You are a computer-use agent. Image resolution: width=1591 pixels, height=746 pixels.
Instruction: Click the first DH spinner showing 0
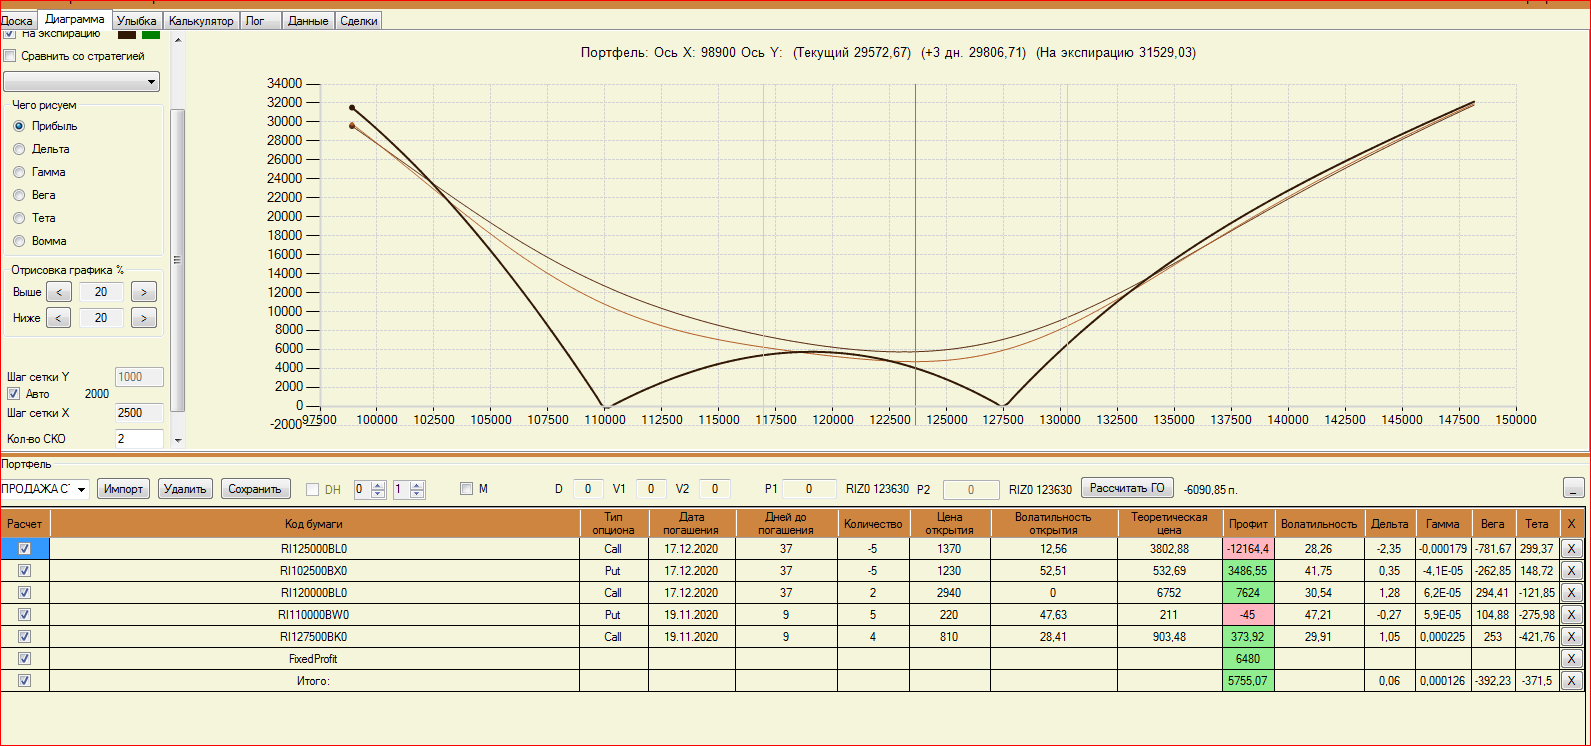pyautogui.click(x=369, y=489)
